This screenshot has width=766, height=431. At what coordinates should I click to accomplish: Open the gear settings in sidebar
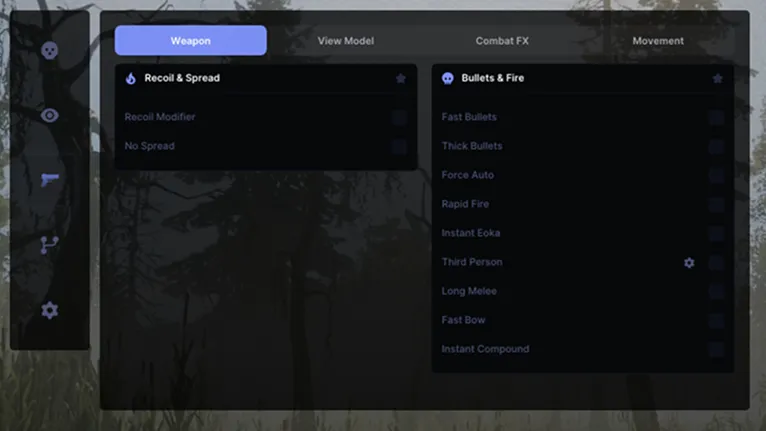tap(49, 310)
